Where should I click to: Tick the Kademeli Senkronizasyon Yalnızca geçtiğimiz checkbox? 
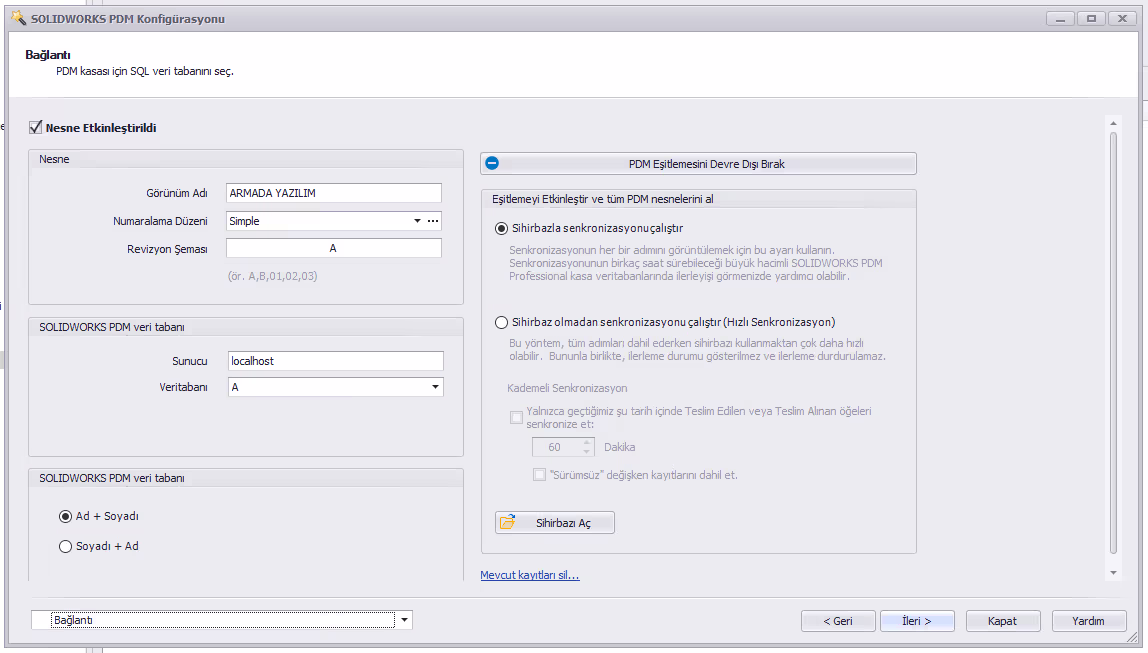click(516, 417)
